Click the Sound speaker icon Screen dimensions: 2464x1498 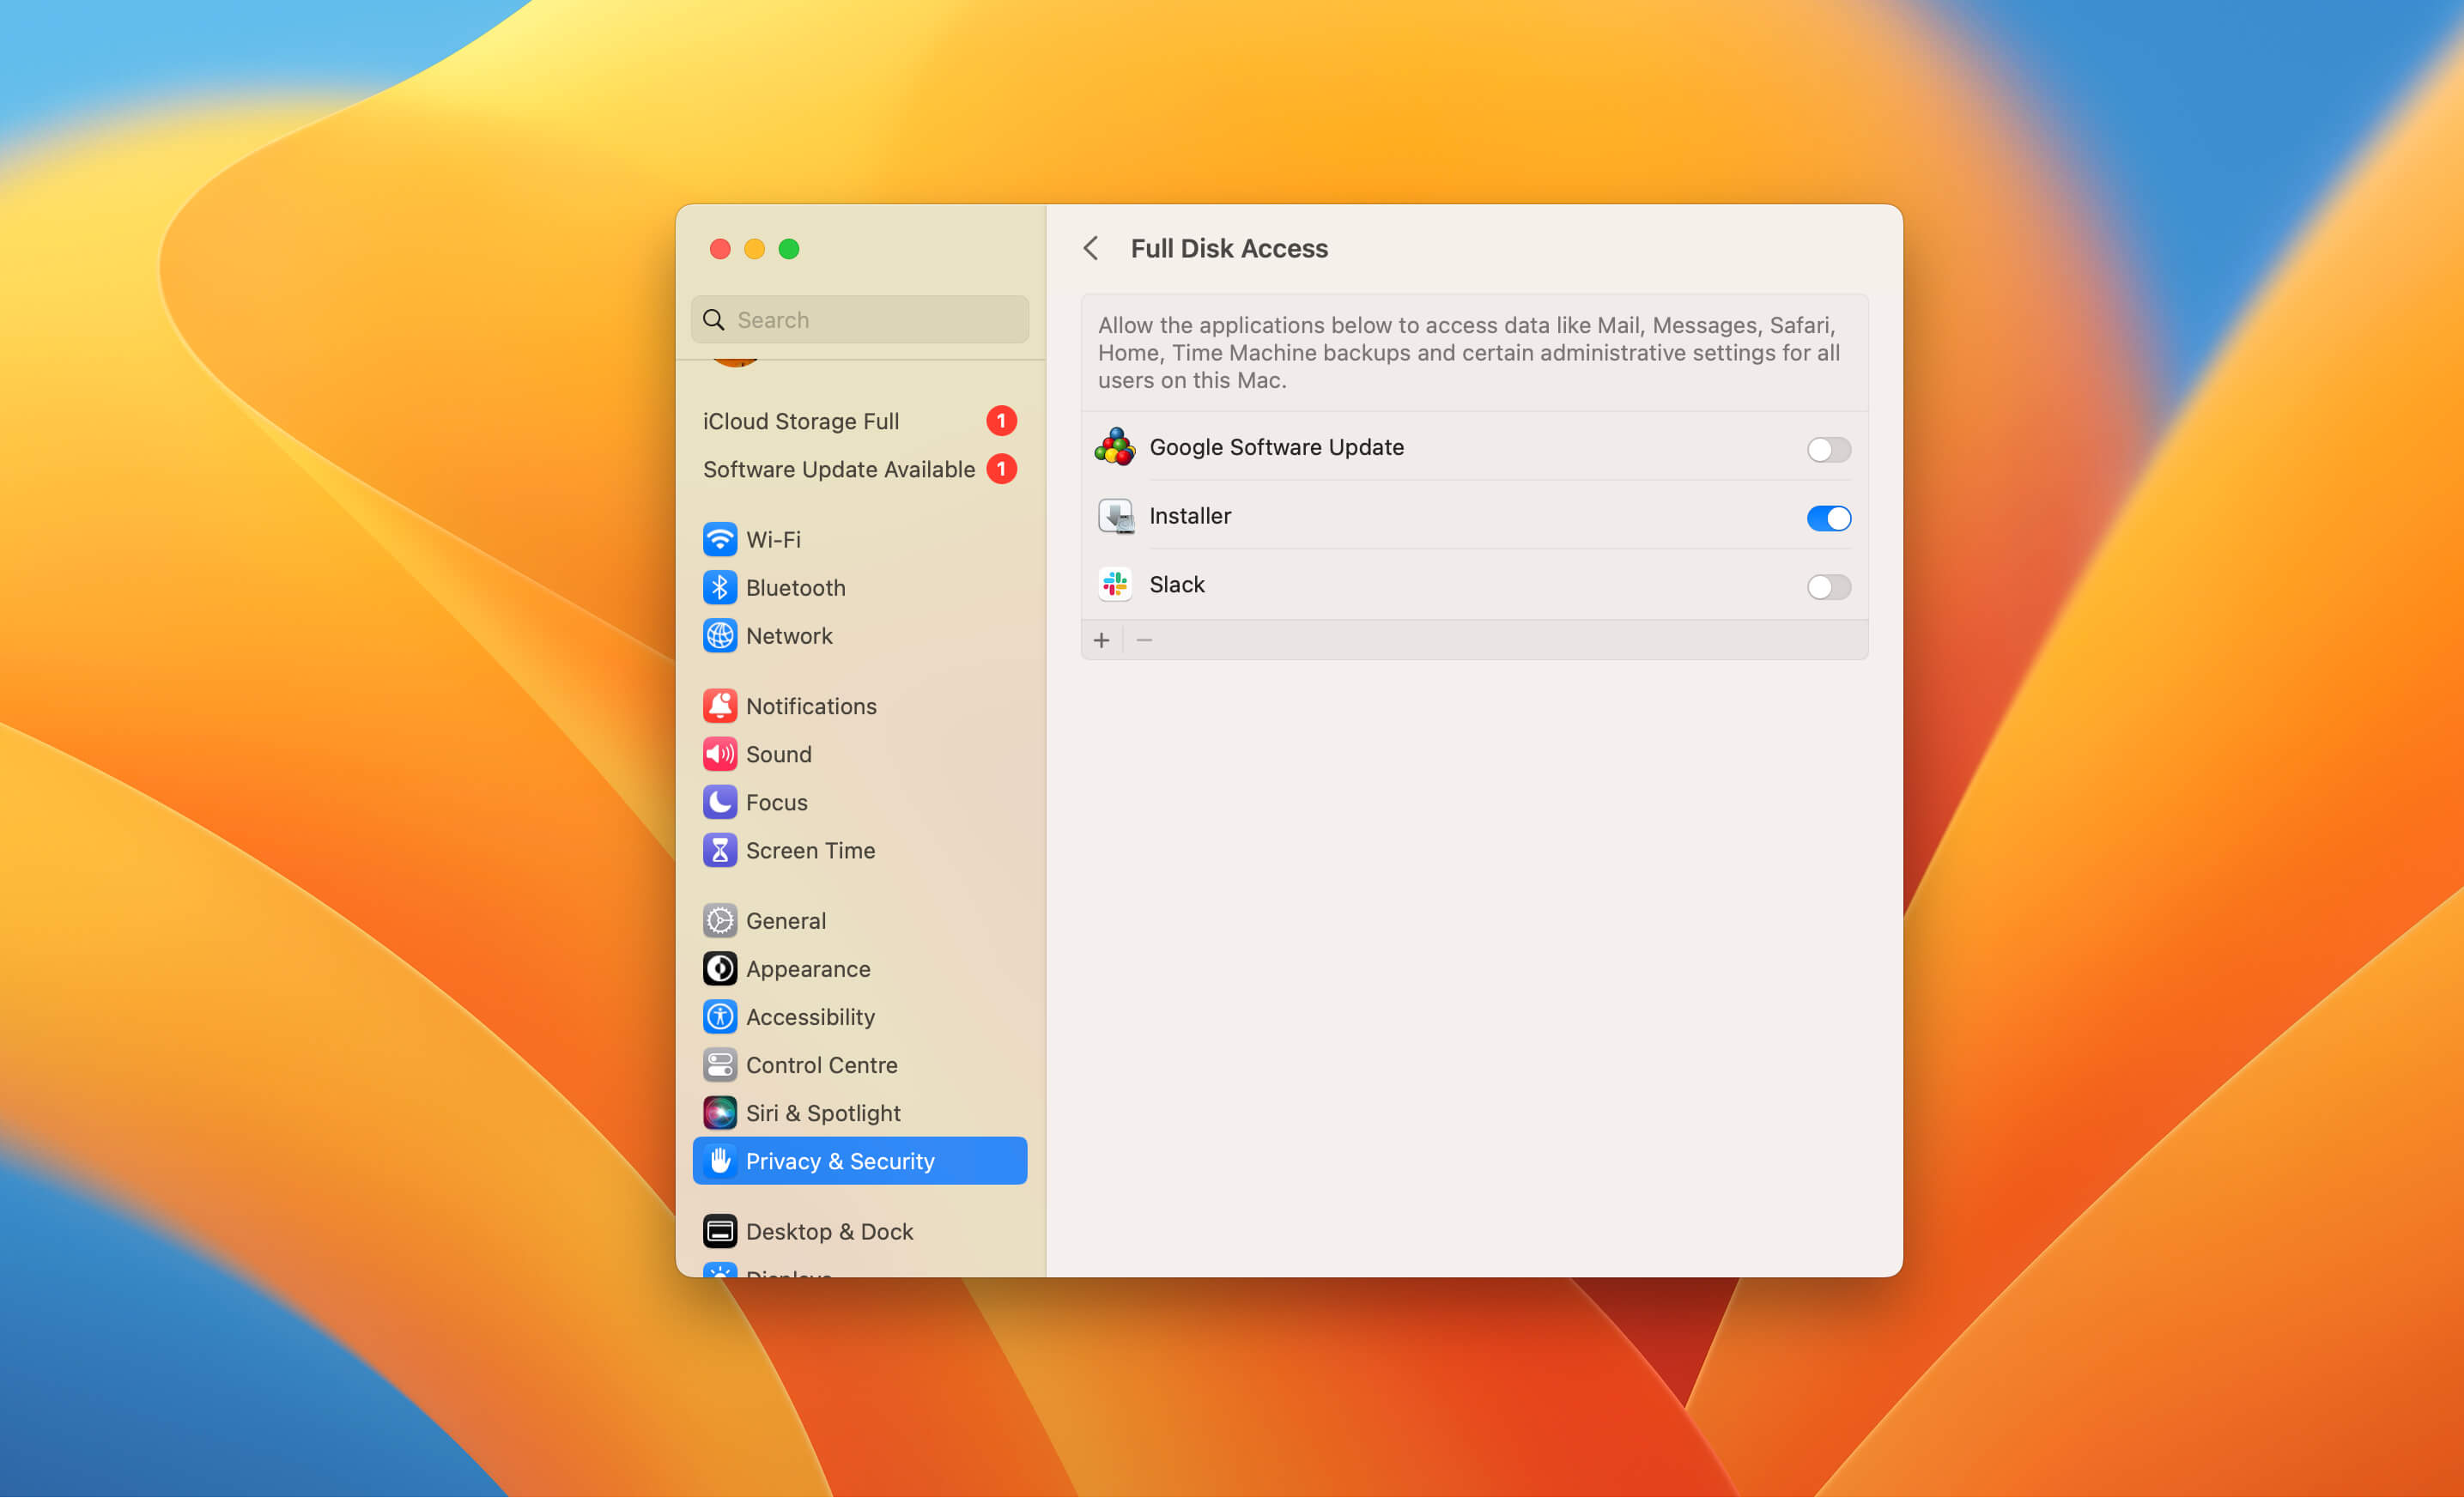(719, 754)
